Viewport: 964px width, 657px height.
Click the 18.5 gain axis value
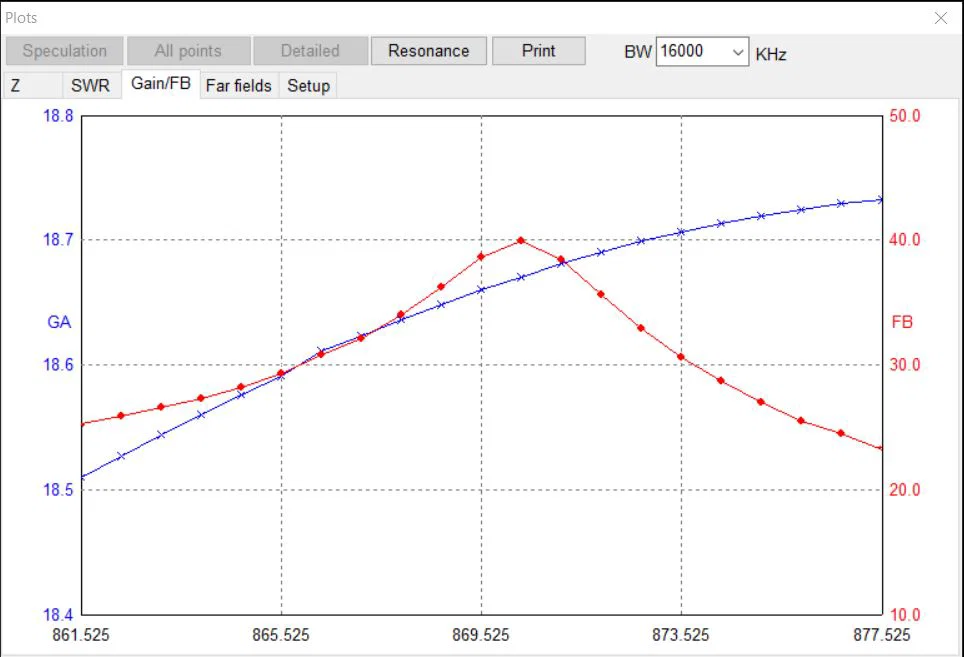[x=58, y=490]
